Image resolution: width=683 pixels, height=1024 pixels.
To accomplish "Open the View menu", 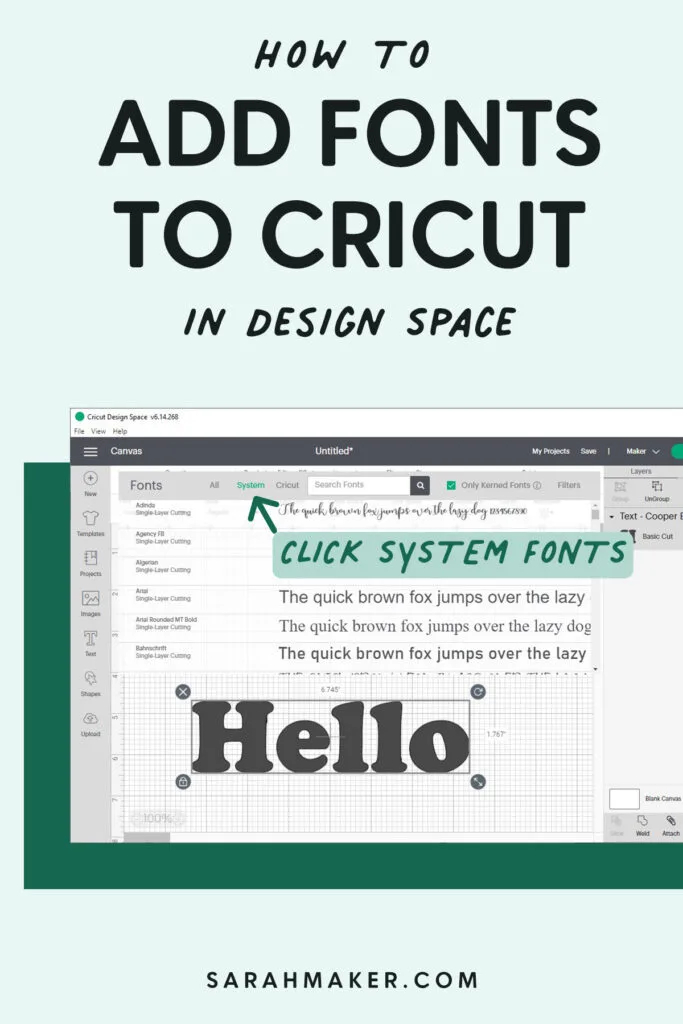I will (x=98, y=432).
